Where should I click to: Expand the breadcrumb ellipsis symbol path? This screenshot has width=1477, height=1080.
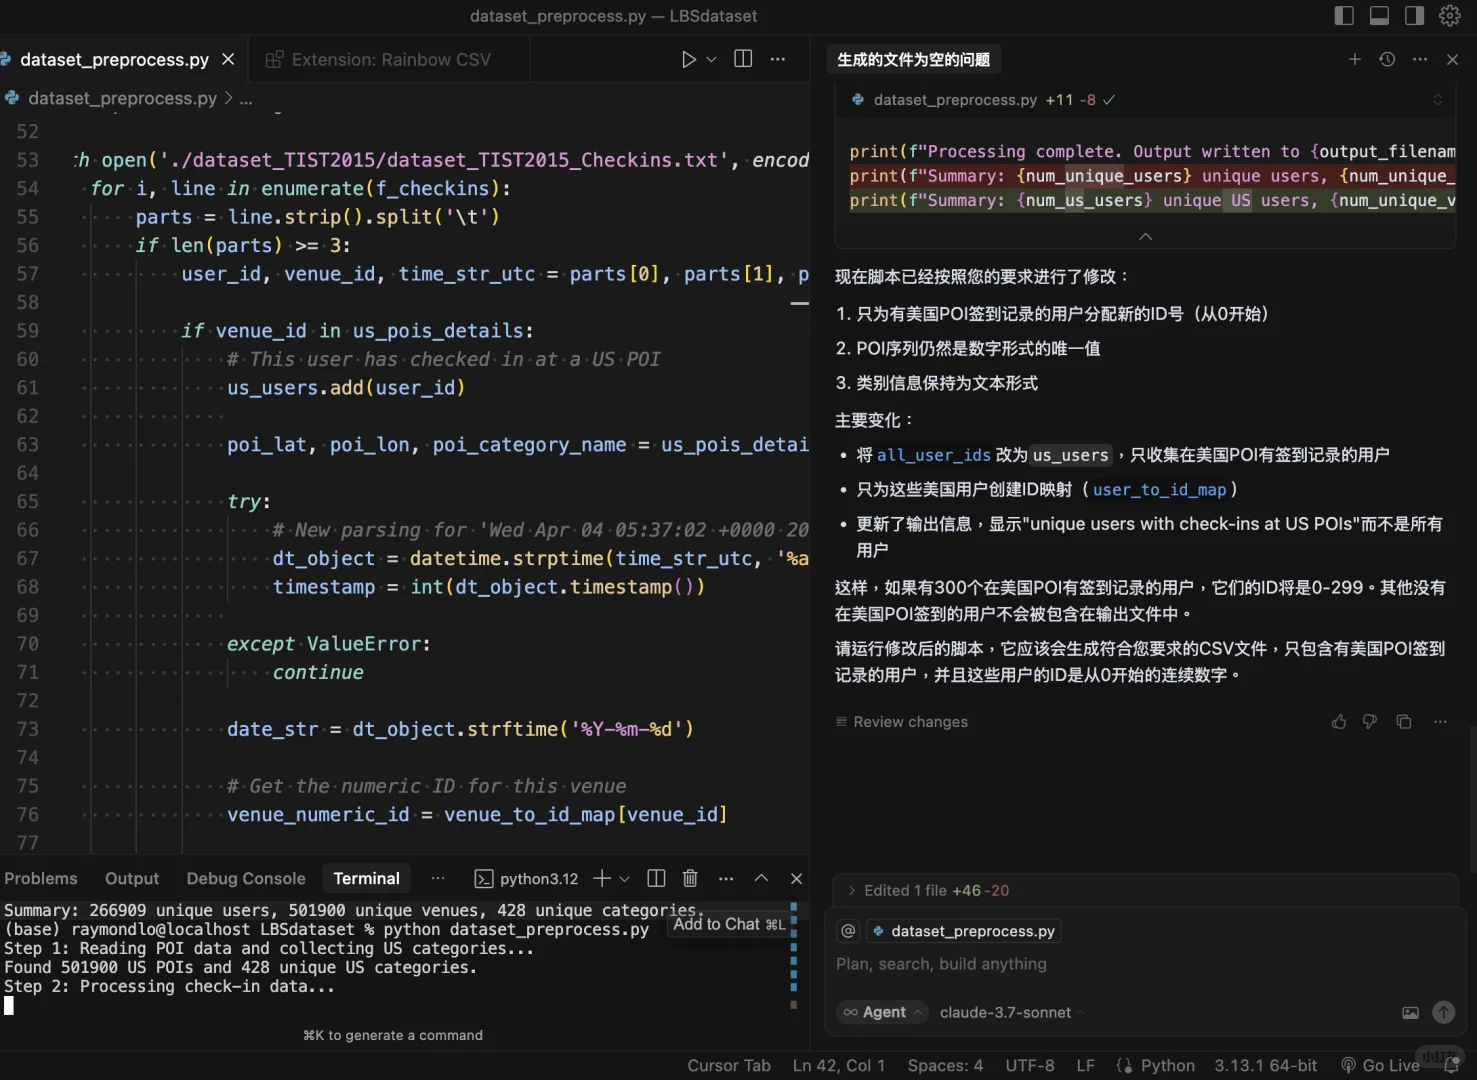[x=246, y=99]
